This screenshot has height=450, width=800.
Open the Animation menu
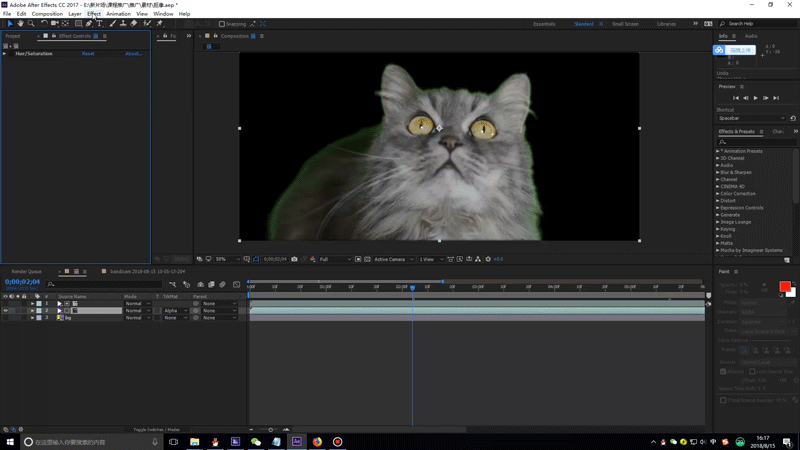pyautogui.click(x=118, y=14)
